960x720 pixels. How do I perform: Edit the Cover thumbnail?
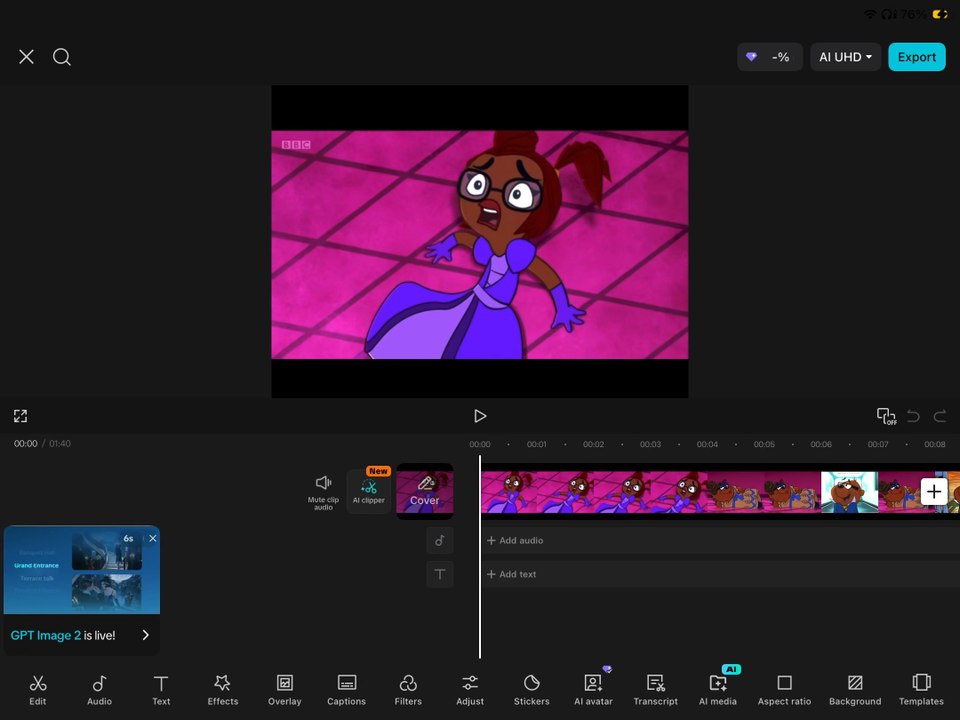[425, 492]
